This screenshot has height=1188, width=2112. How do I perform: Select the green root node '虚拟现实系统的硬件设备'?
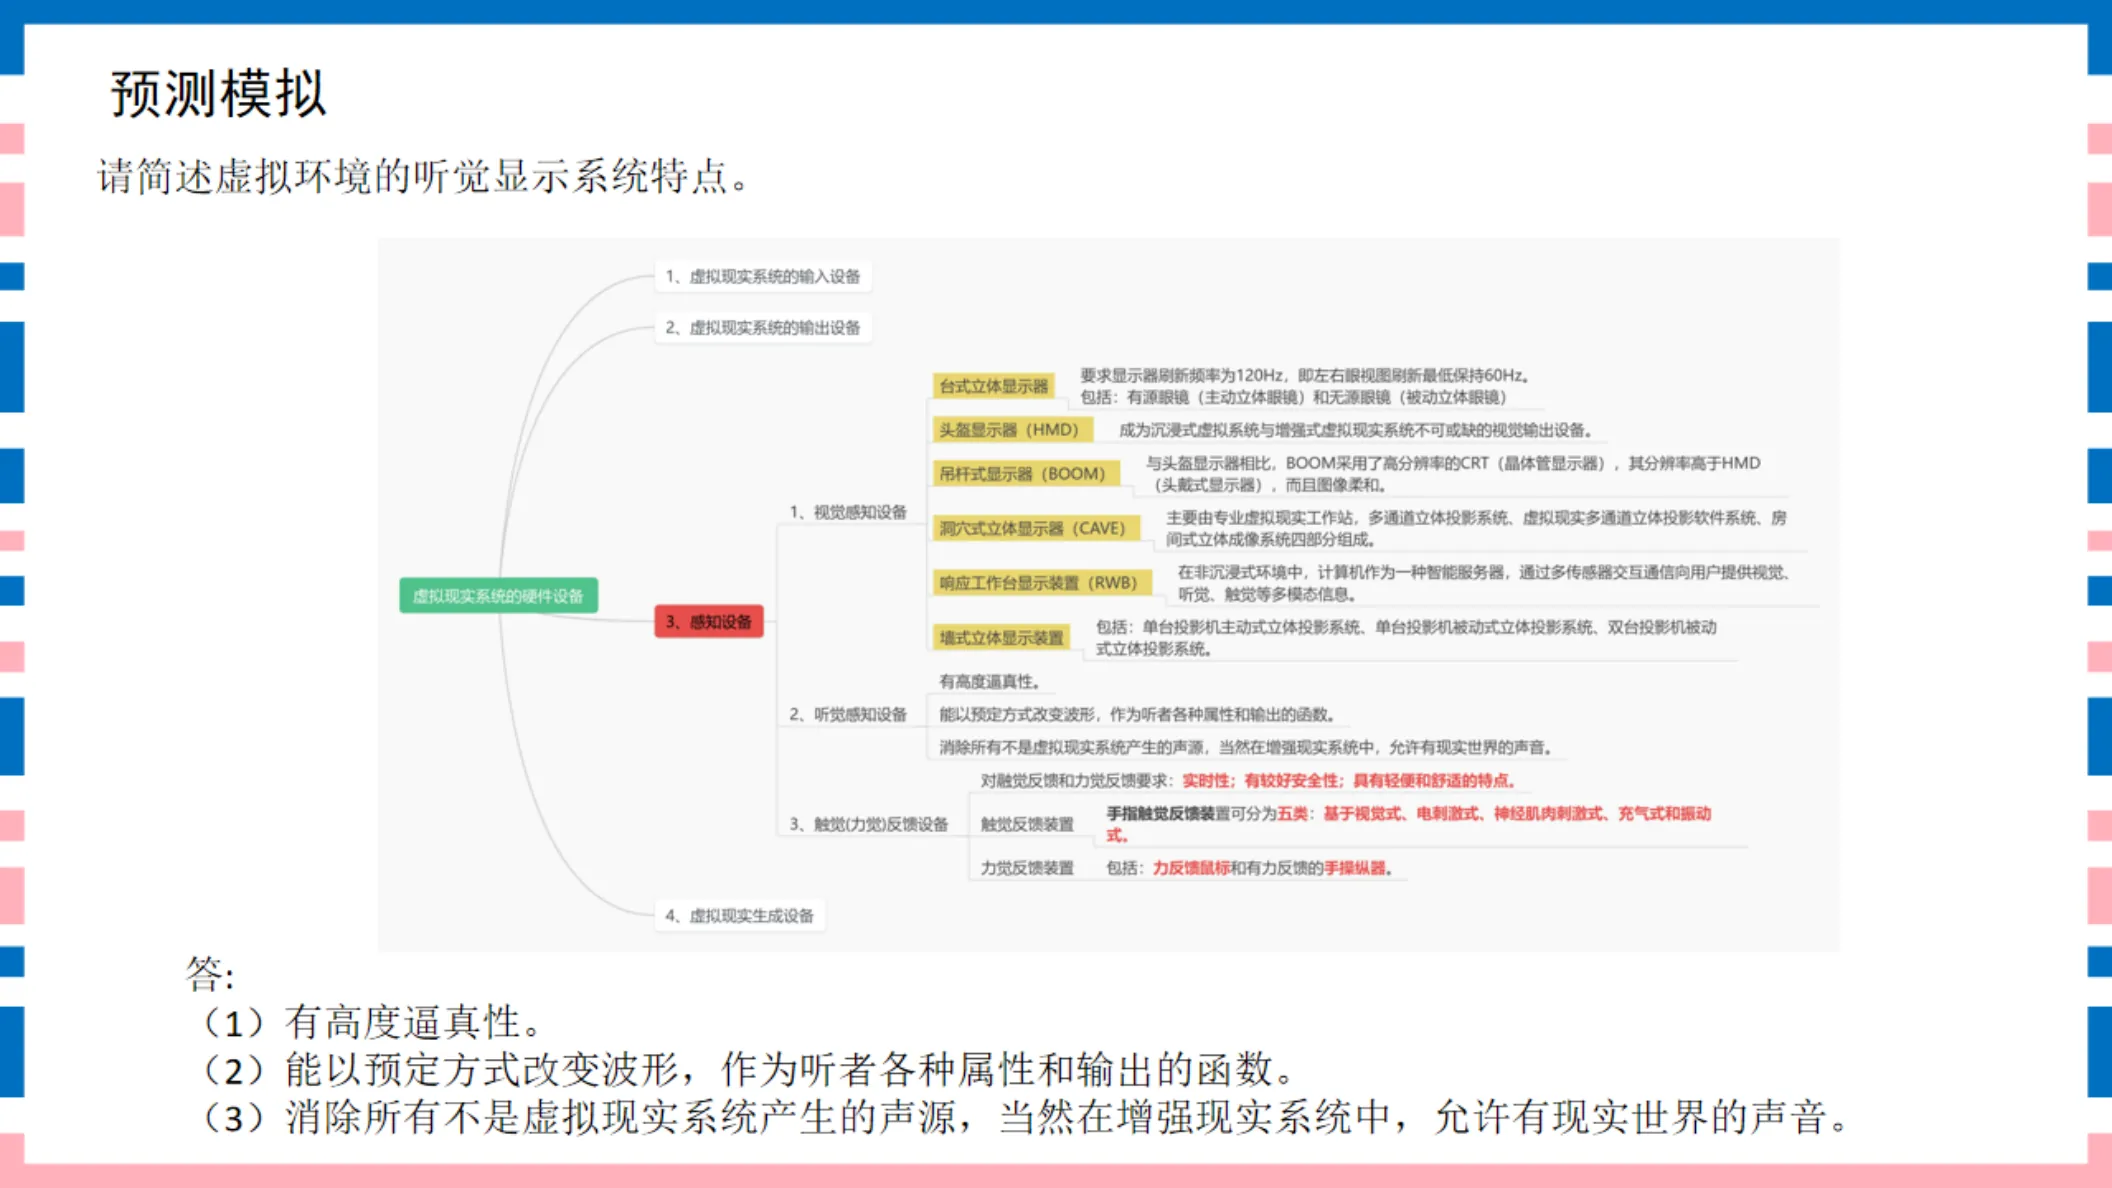click(498, 596)
